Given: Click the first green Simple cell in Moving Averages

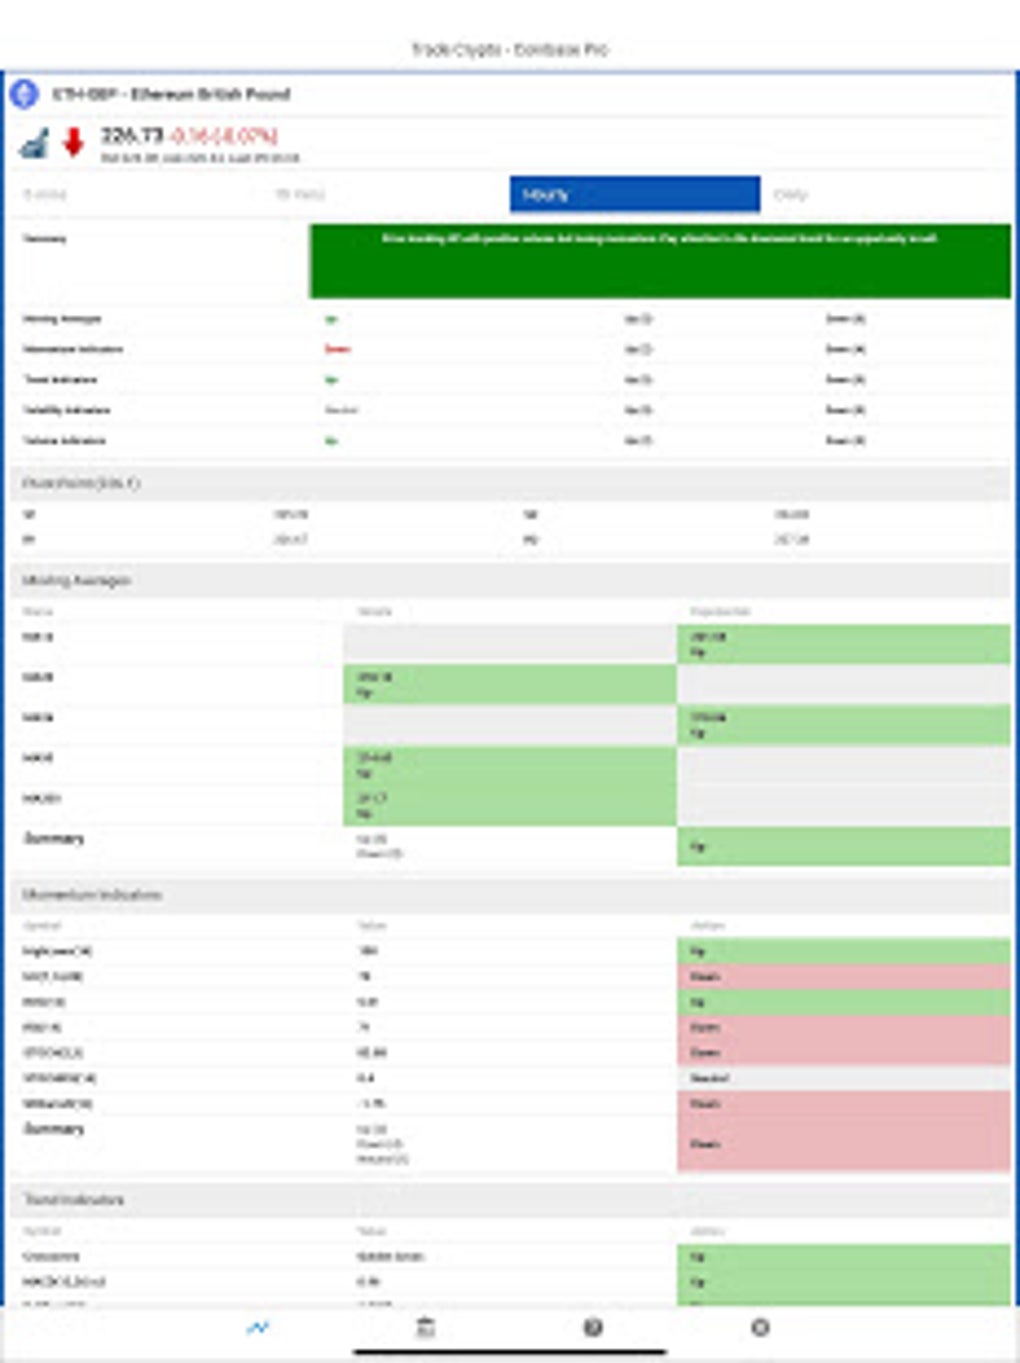Looking at the screenshot, I should tap(510, 684).
